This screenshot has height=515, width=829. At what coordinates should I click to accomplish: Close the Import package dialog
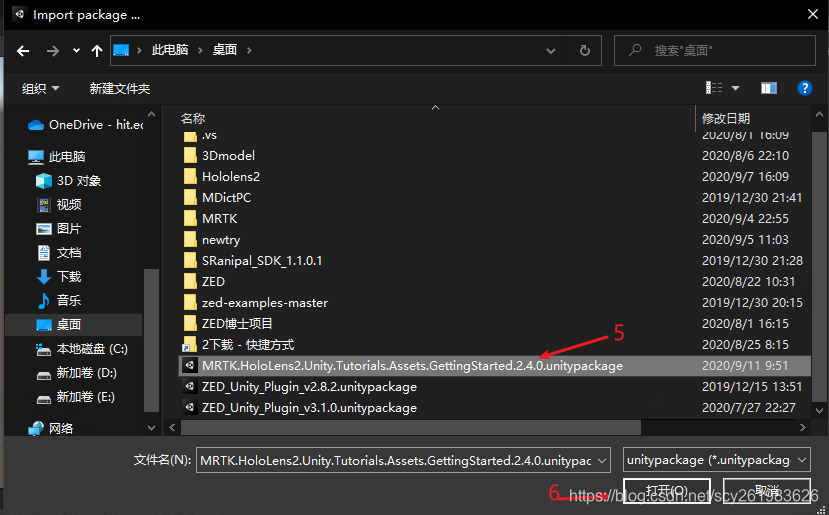coord(813,14)
